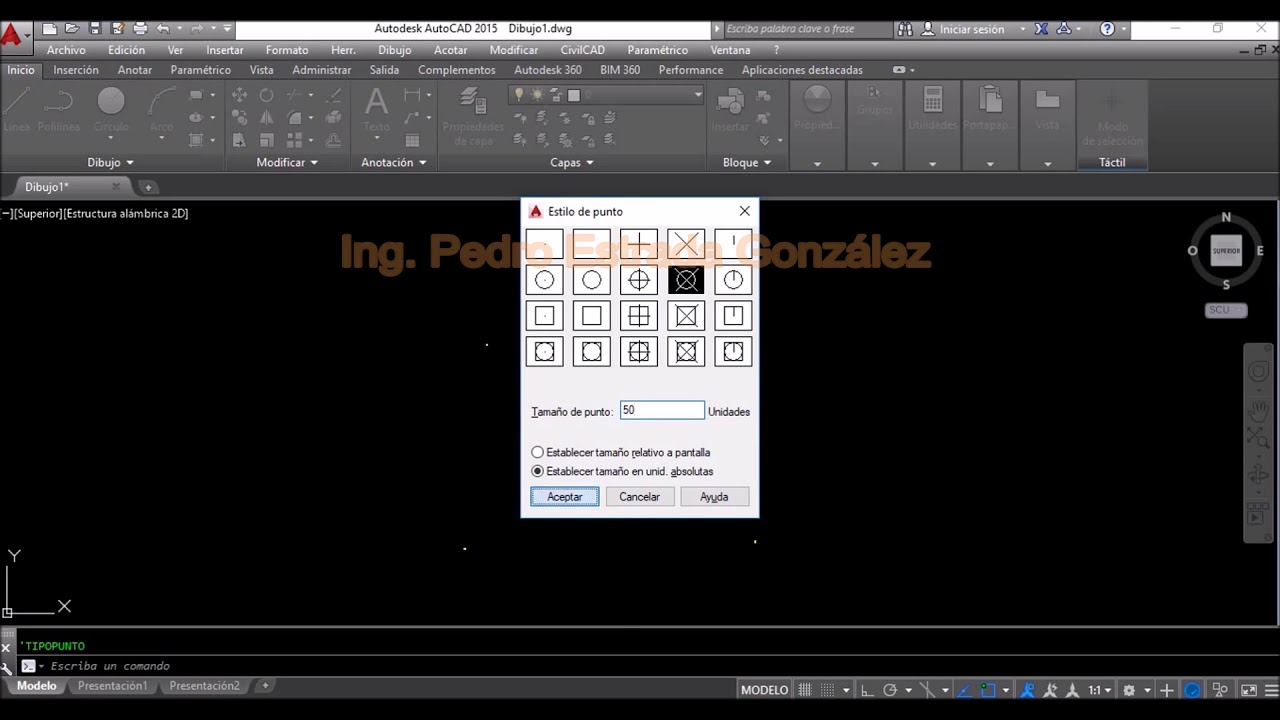This screenshot has height=720, width=1280.
Task: Open the 1:1 annotation scale dropdown
Action: point(1100,690)
